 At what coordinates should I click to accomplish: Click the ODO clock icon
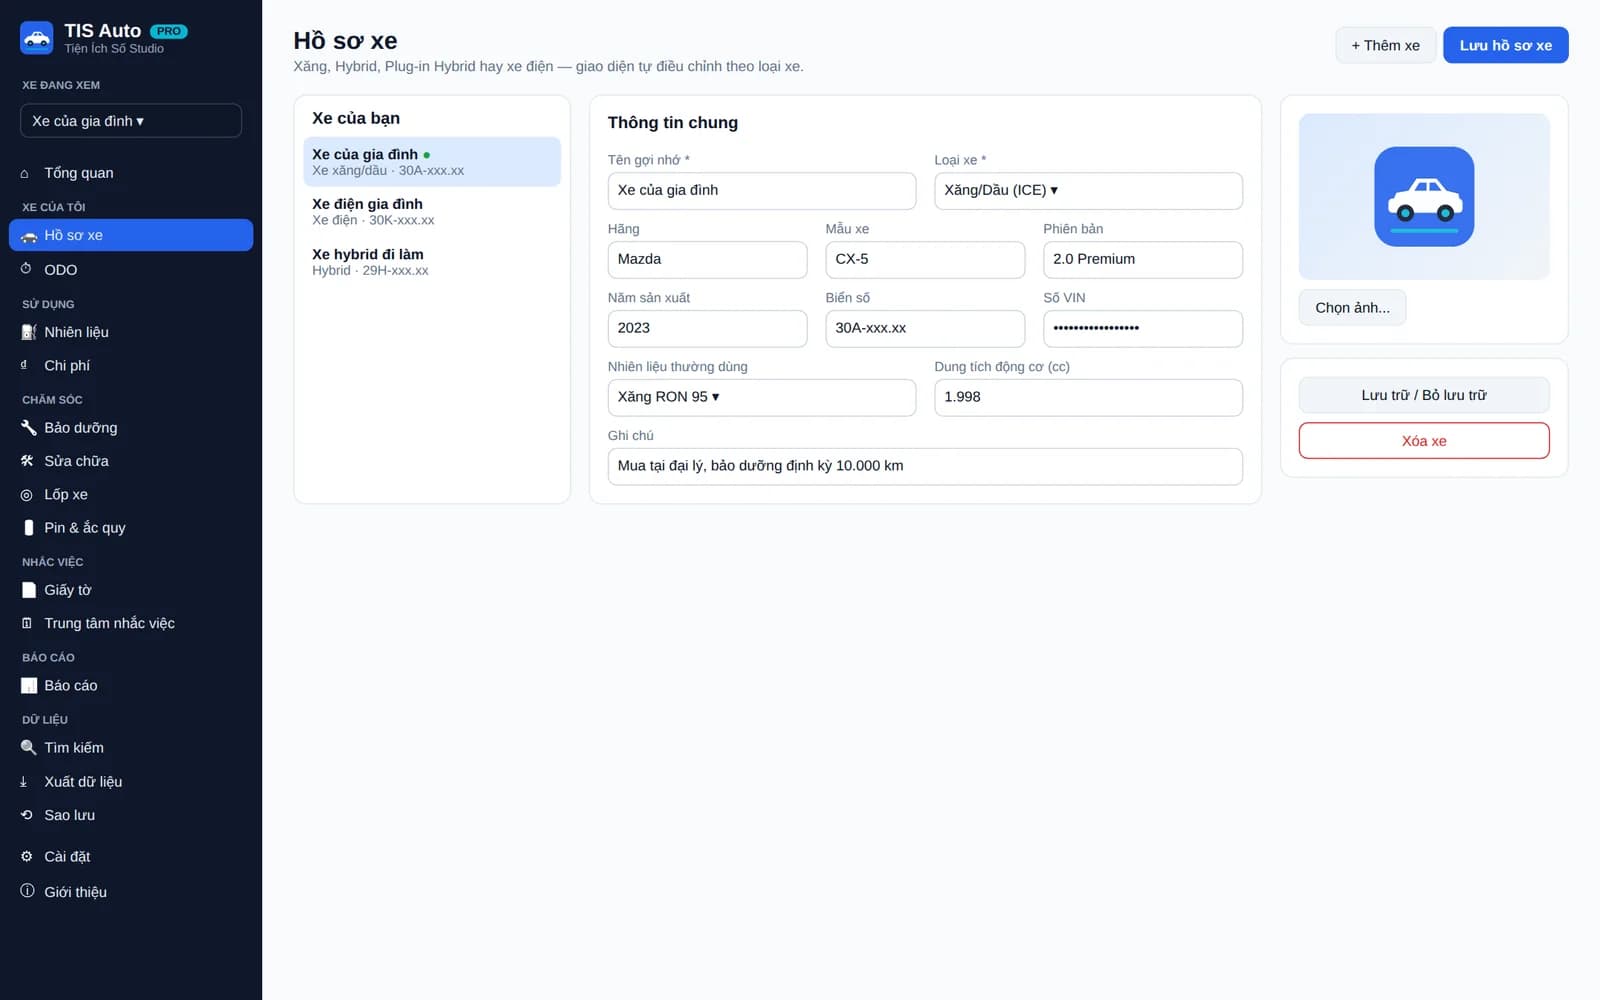coord(27,269)
